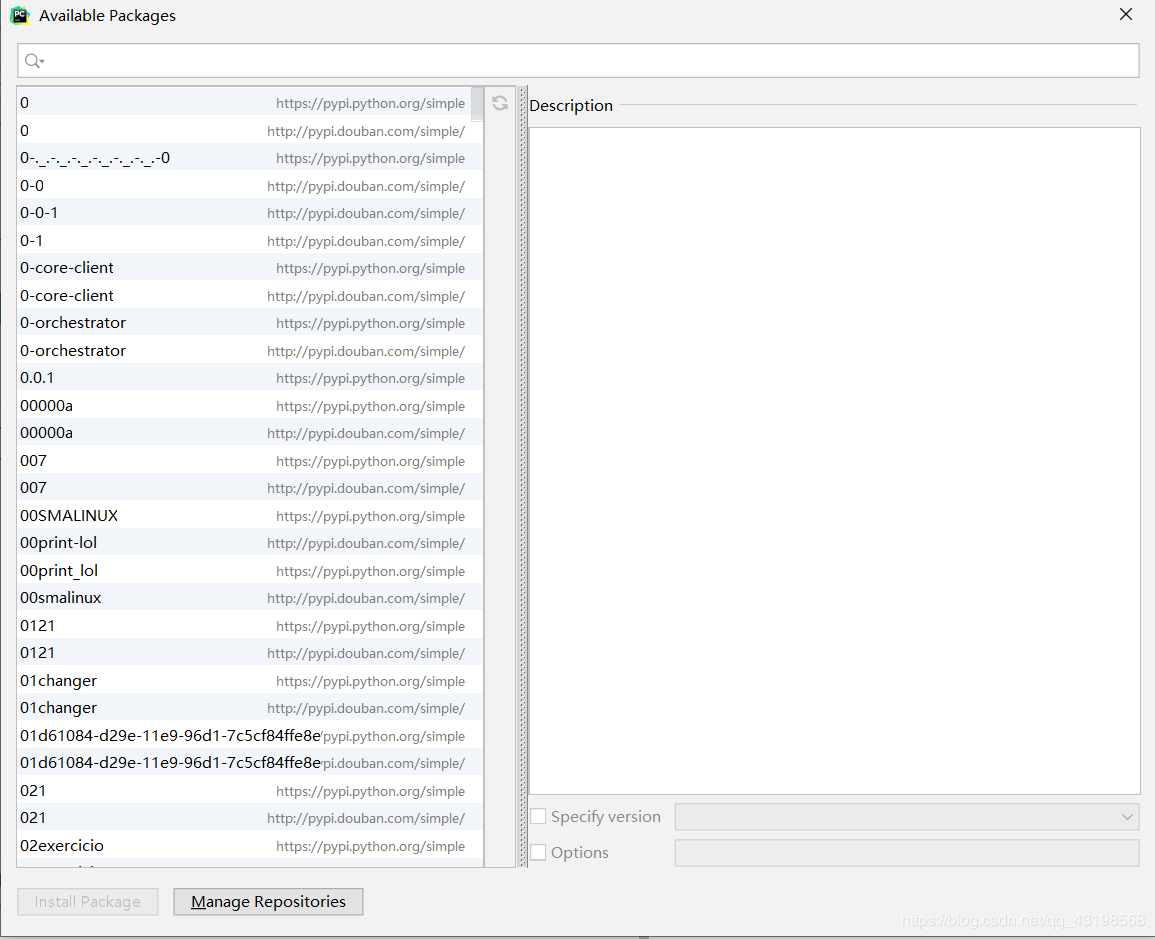
Task: Select 0121 from pypi.python.org
Action: coord(250,625)
